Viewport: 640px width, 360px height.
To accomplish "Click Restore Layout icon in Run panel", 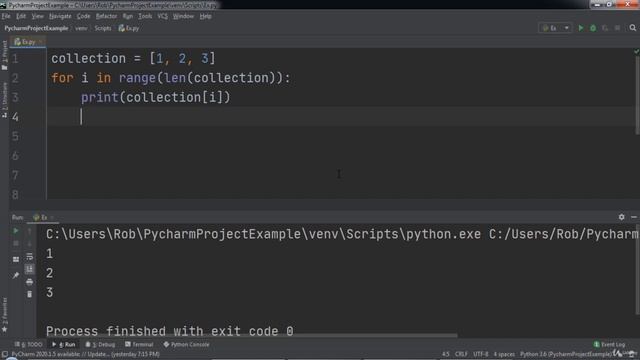I will (16, 259).
